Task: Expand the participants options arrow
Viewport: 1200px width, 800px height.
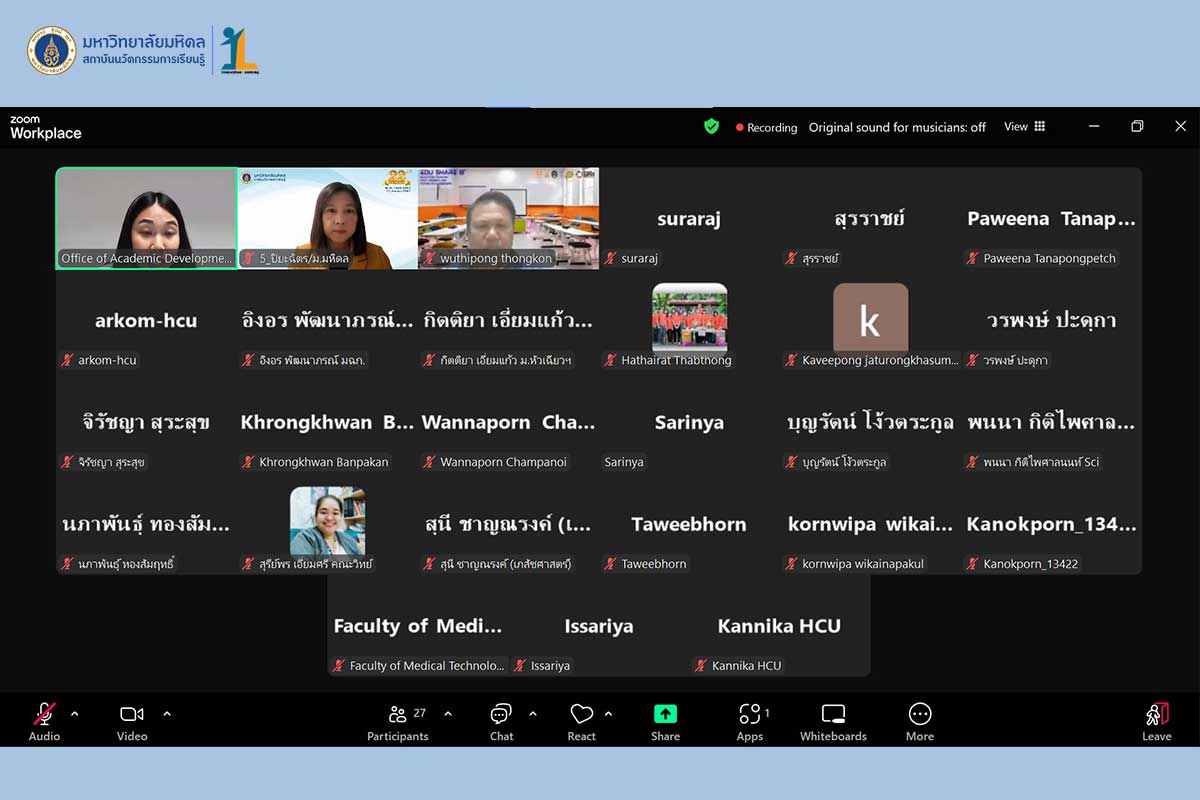Action: click(448, 714)
